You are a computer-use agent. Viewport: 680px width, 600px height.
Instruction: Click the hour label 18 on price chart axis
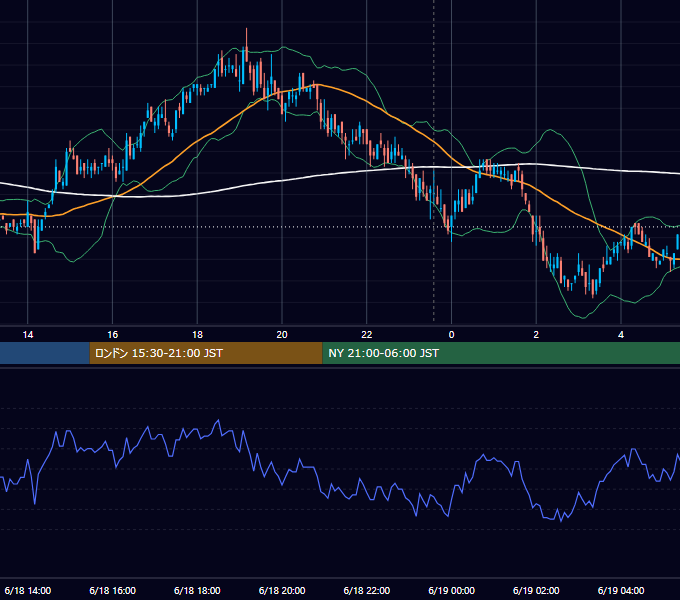click(x=197, y=335)
